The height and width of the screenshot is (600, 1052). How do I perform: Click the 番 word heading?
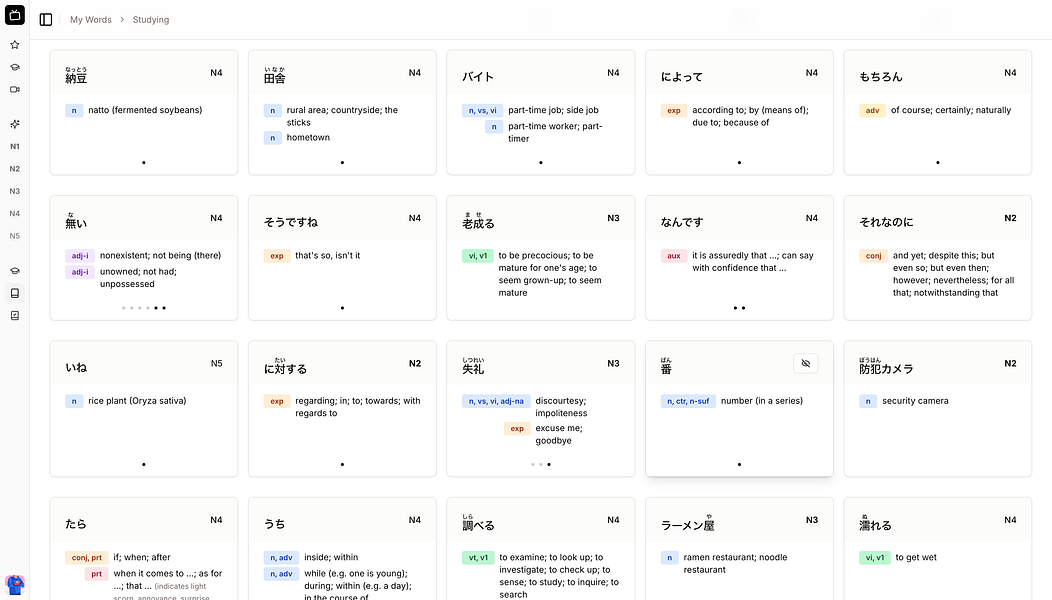click(x=666, y=366)
